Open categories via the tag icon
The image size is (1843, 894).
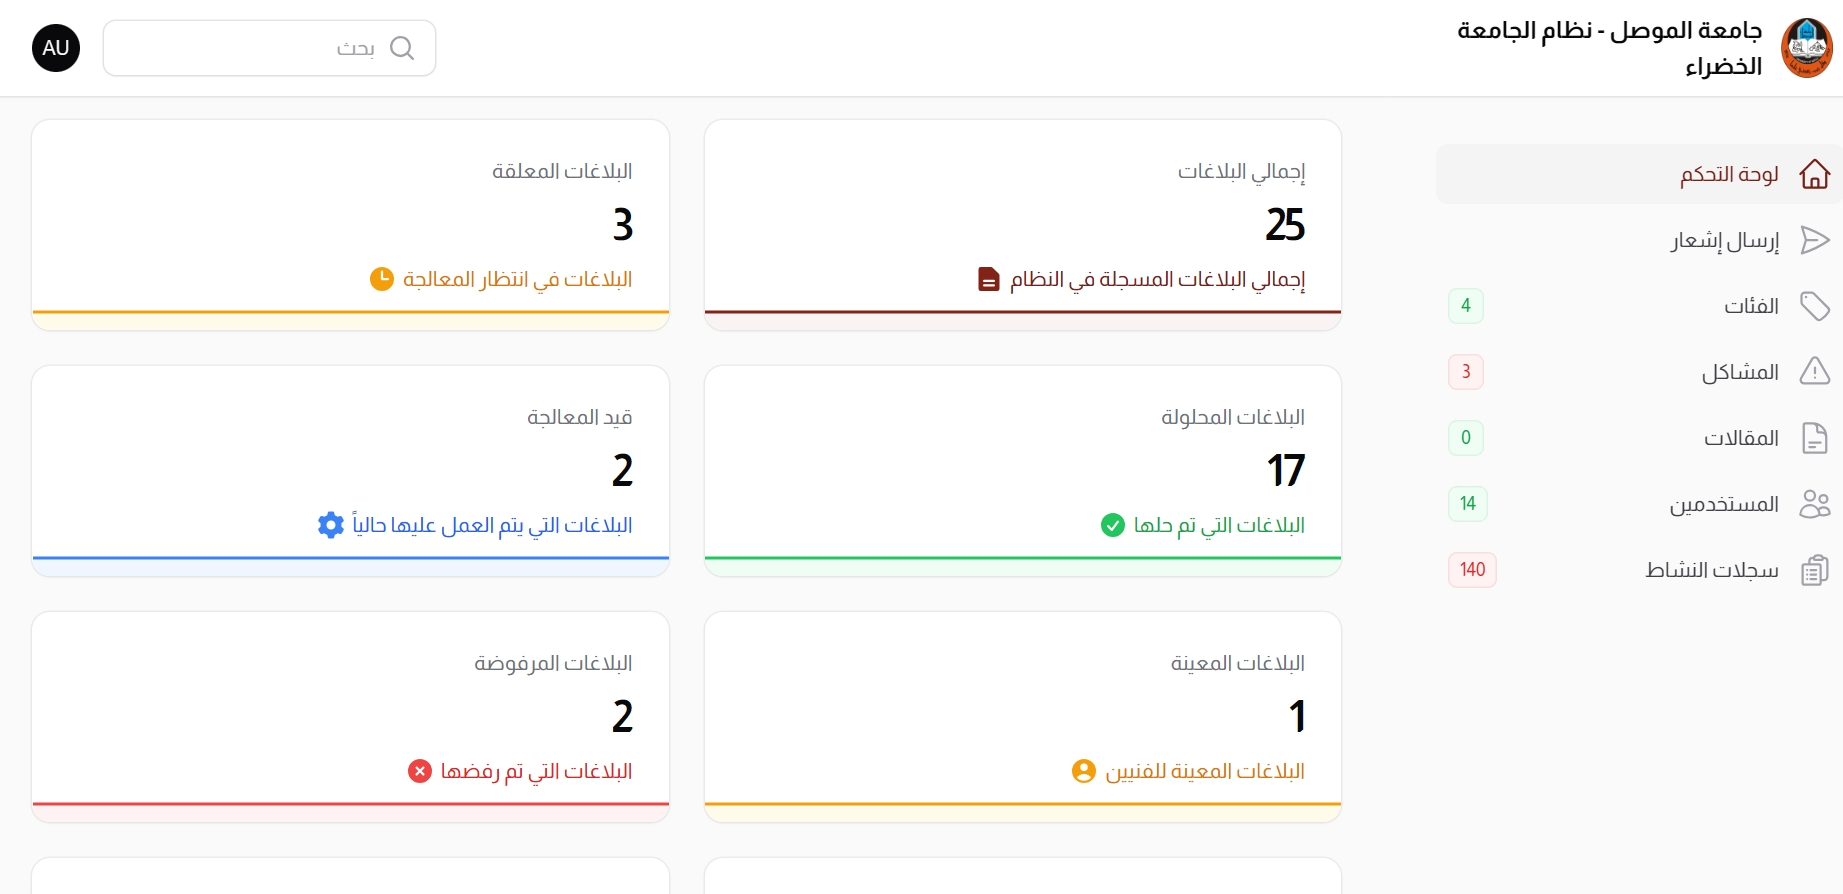[x=1815, y=305]
